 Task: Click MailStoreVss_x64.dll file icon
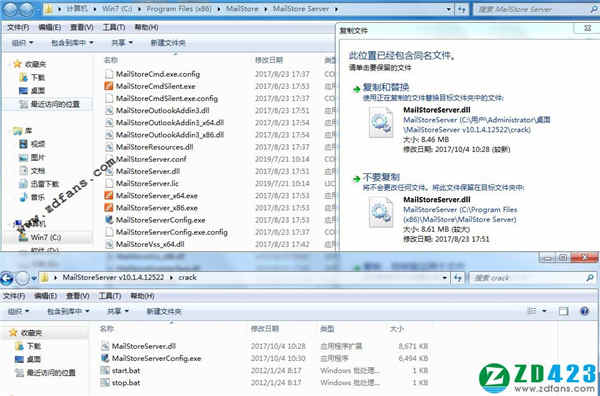tap(109, 244)
